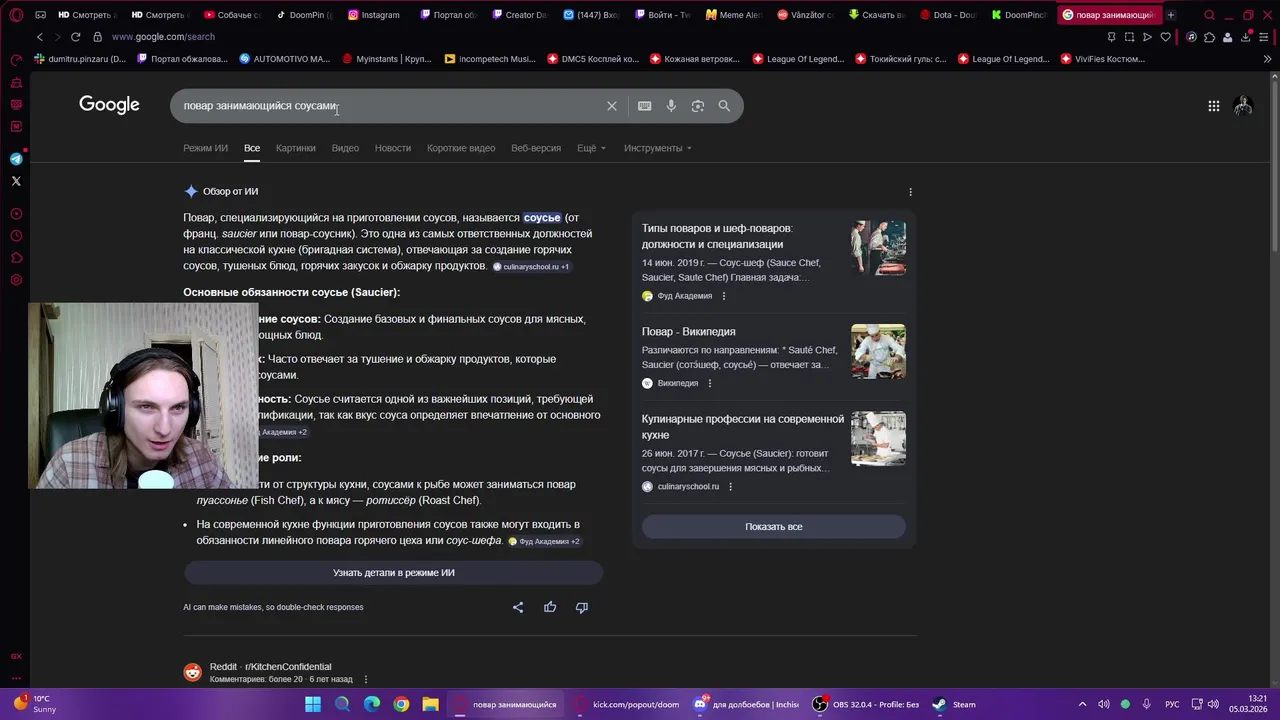The width and height of the screenshot is (1280, 720).
Task: Switch to Steam in the taskbar
Action: pyautogui.click(x=953, y=705)
